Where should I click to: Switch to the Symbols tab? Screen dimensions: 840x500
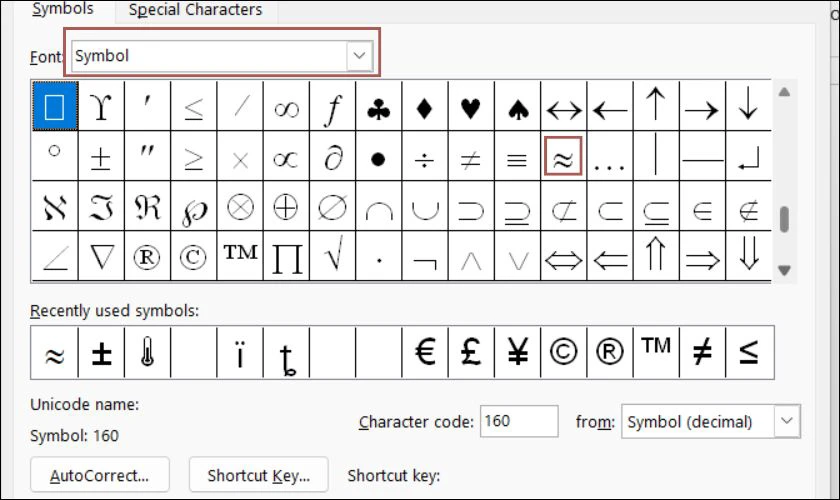coord(63,9)
